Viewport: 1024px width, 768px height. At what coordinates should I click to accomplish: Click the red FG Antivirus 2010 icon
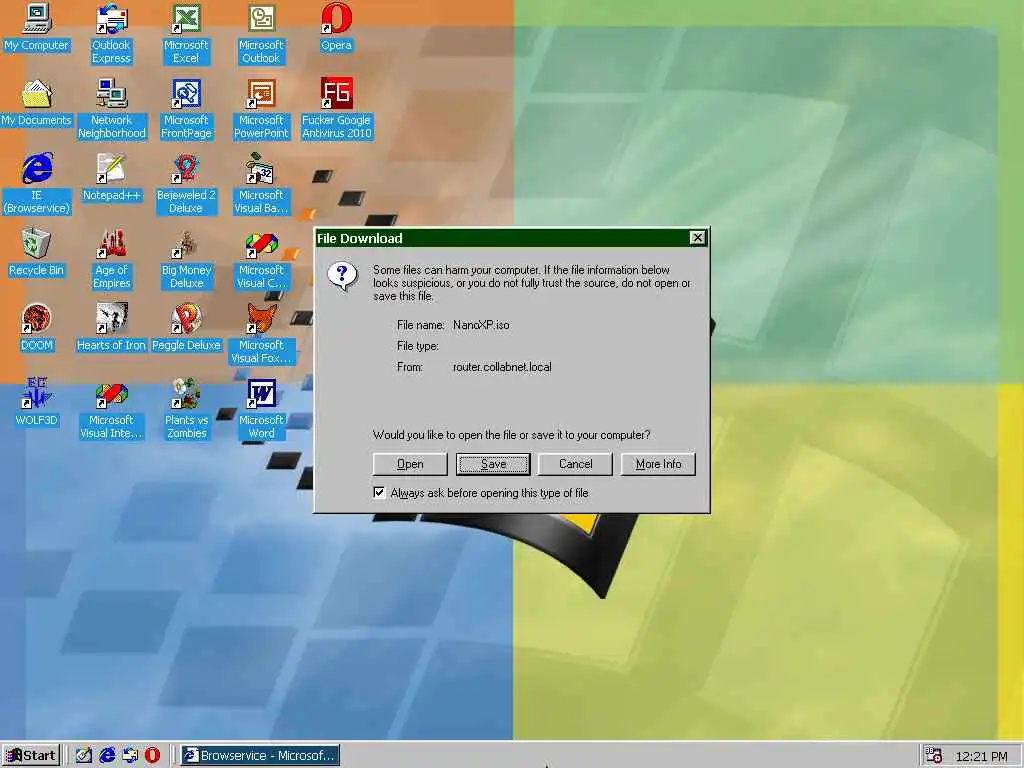click(x=336, y=109)
